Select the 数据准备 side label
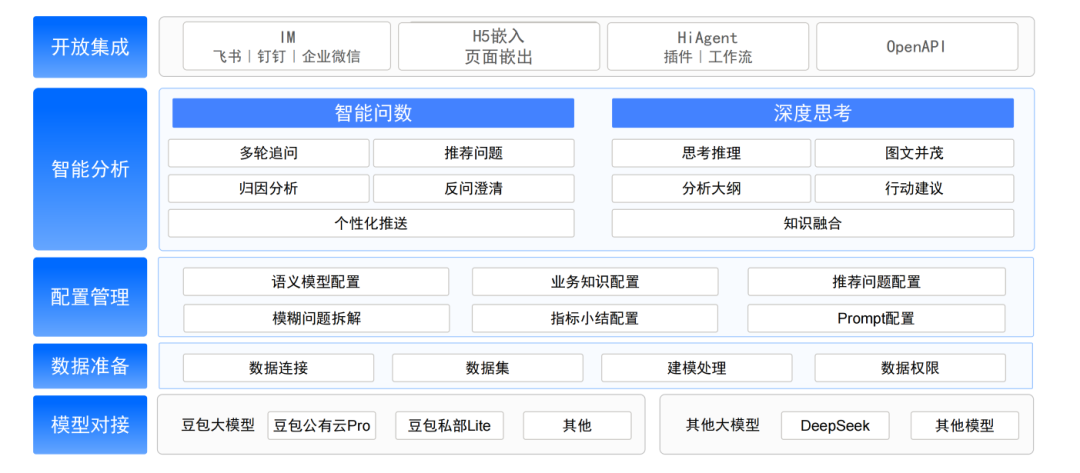 [90, 366]
